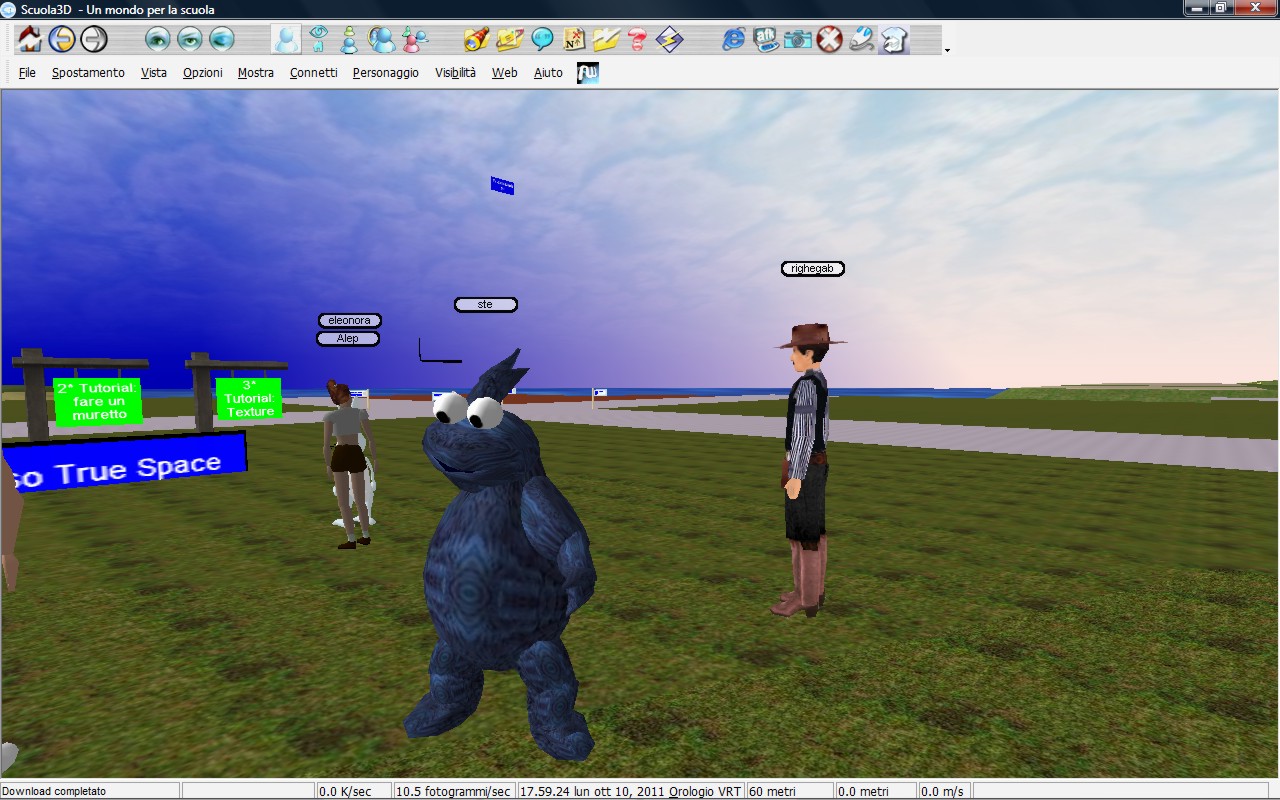The height and width of the screenshot is (800, 1280).
Task: Open the Vista menu
Action: (154, 73)
